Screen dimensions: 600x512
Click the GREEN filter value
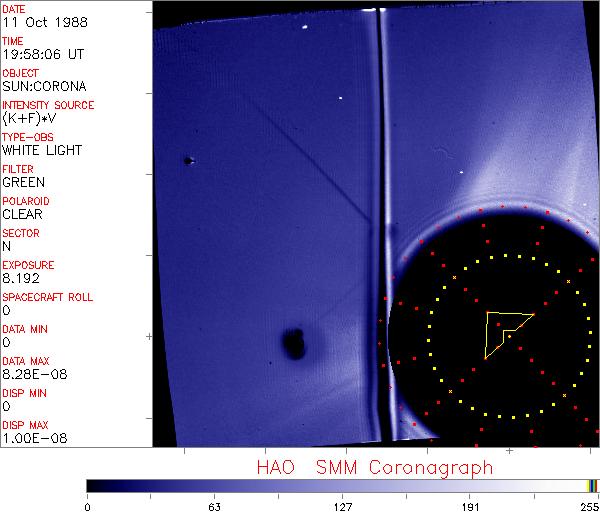pos(23,183)
